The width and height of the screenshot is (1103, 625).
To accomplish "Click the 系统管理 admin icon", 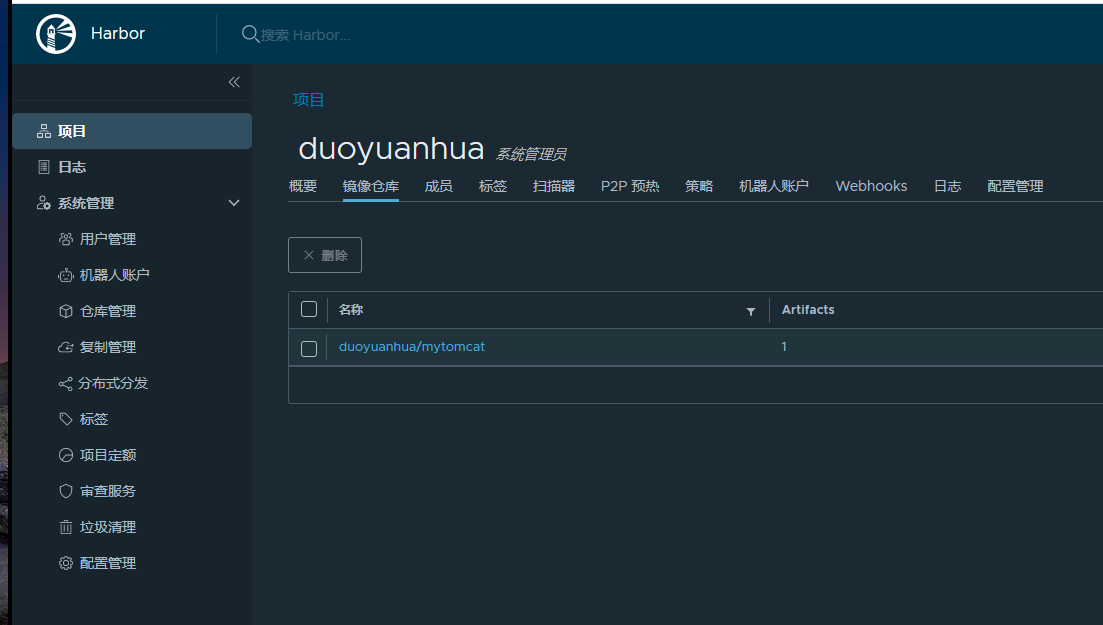I will click(44, 203).
